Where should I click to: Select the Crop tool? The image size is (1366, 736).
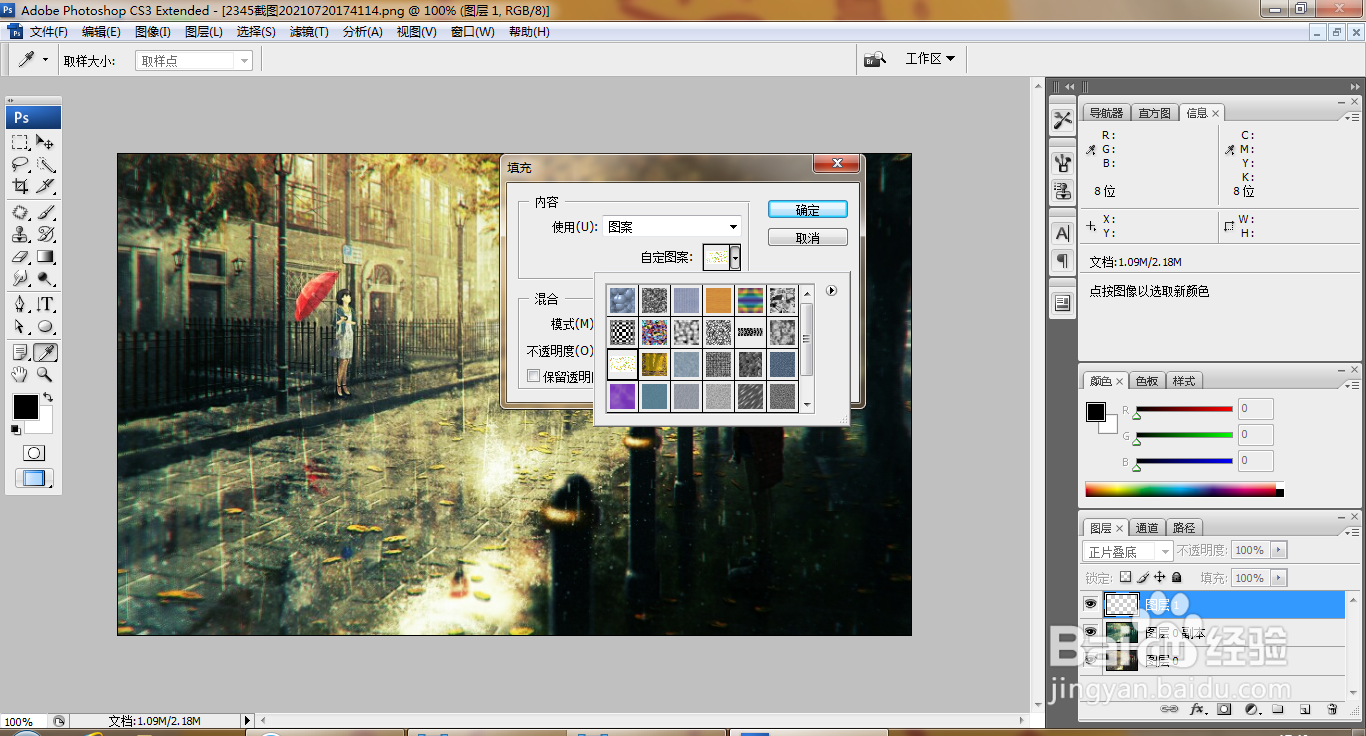point(20,186)
